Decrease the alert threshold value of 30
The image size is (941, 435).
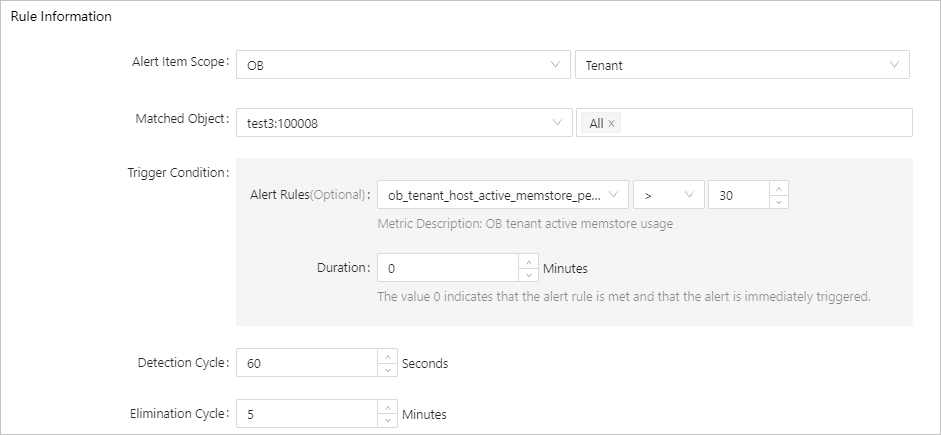pos(779,201)
